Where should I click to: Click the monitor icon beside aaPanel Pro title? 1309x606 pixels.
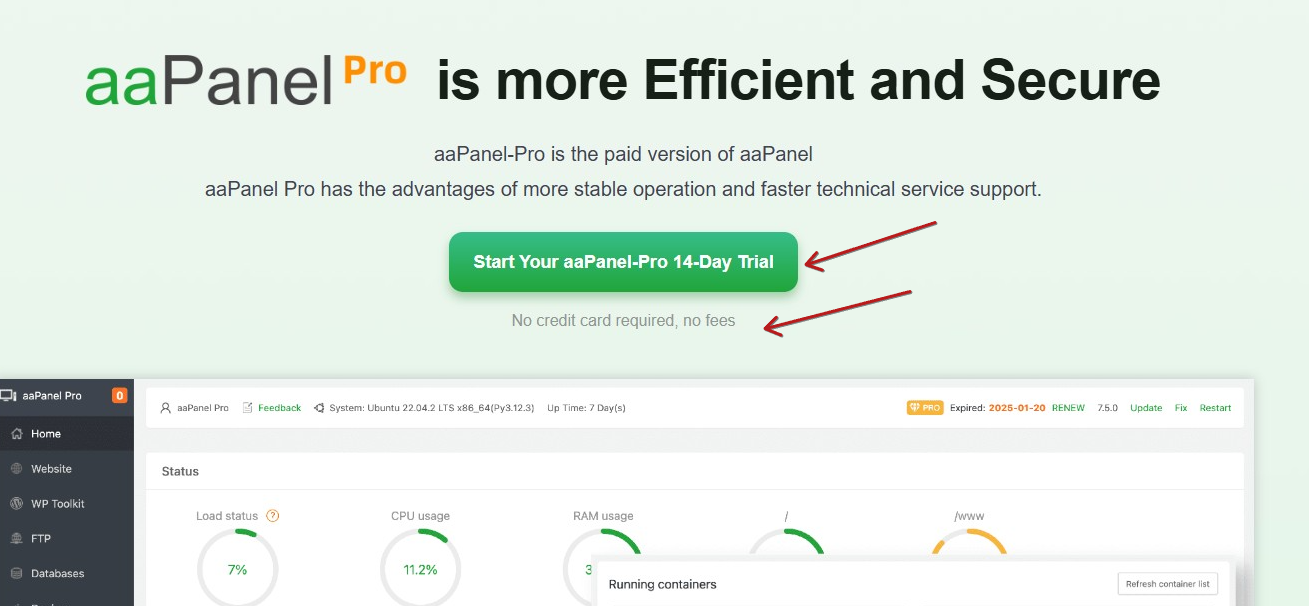pyautogui.click(x=8, y=396)
